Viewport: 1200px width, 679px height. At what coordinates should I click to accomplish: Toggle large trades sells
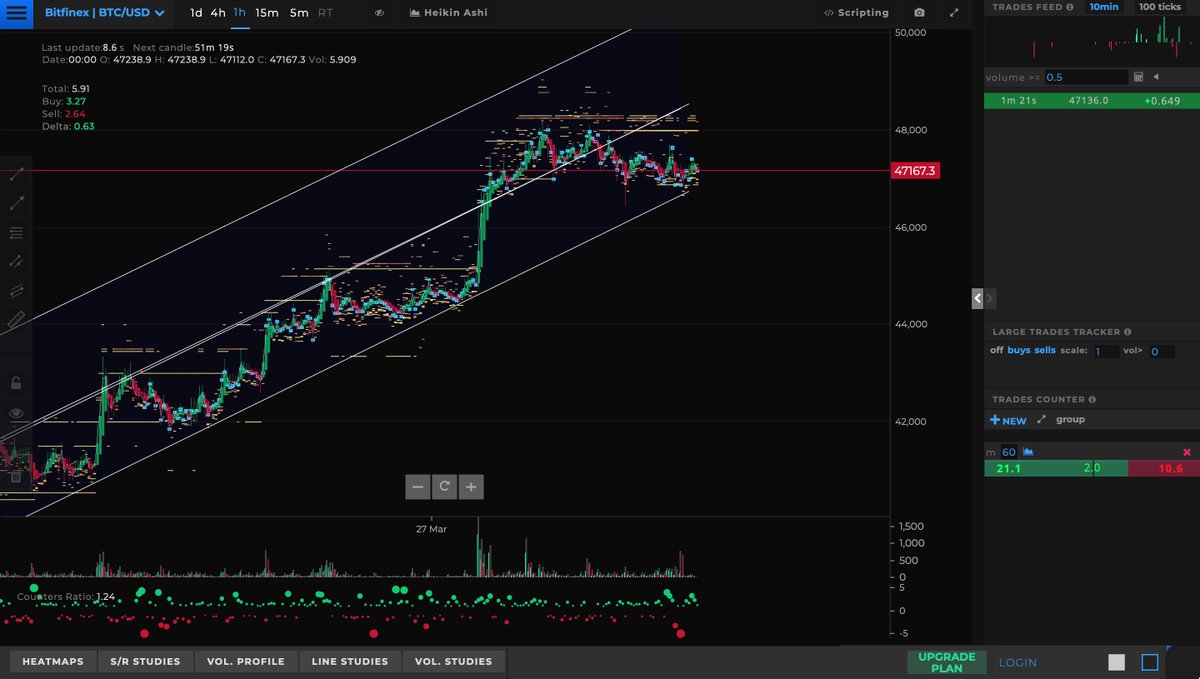tap(1044, 351)
